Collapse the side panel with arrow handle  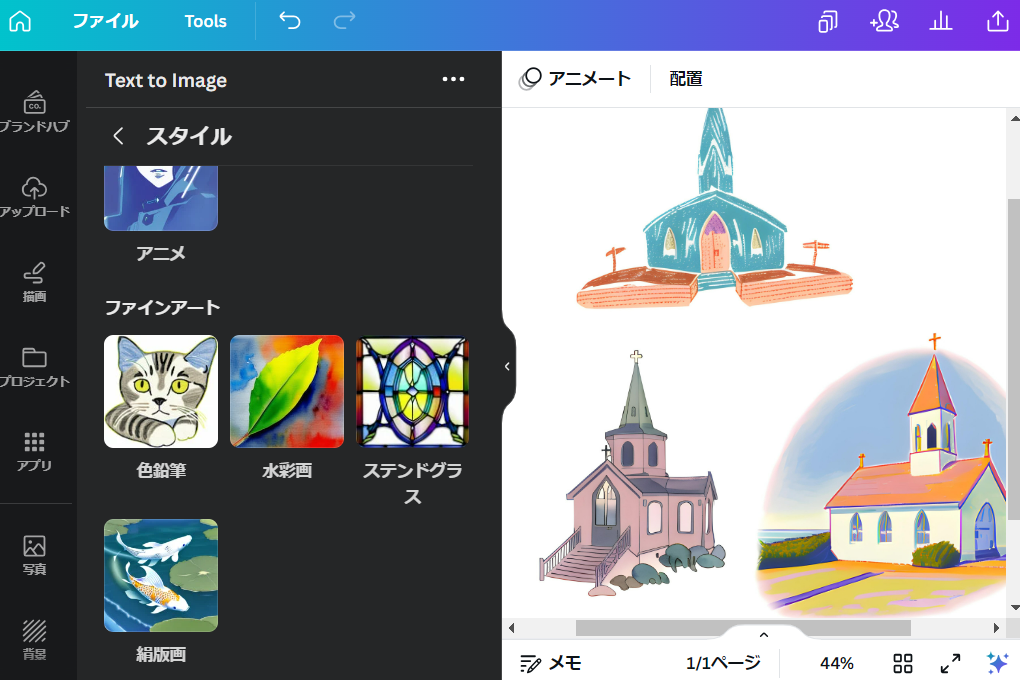507,366
